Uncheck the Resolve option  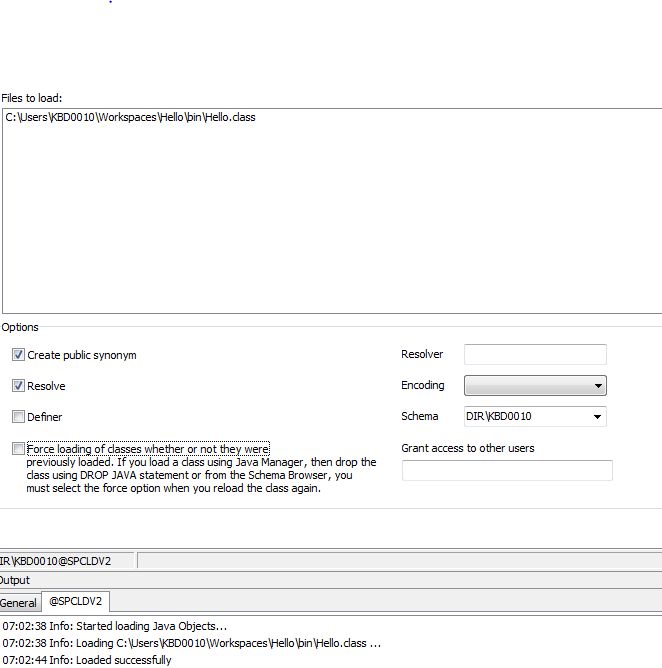(x=18, y=386)
